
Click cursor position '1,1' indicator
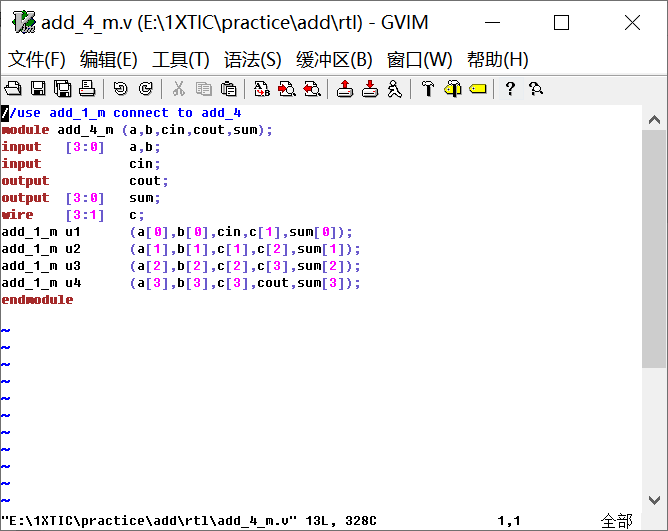pyautogui.click(x=509, y=520)
